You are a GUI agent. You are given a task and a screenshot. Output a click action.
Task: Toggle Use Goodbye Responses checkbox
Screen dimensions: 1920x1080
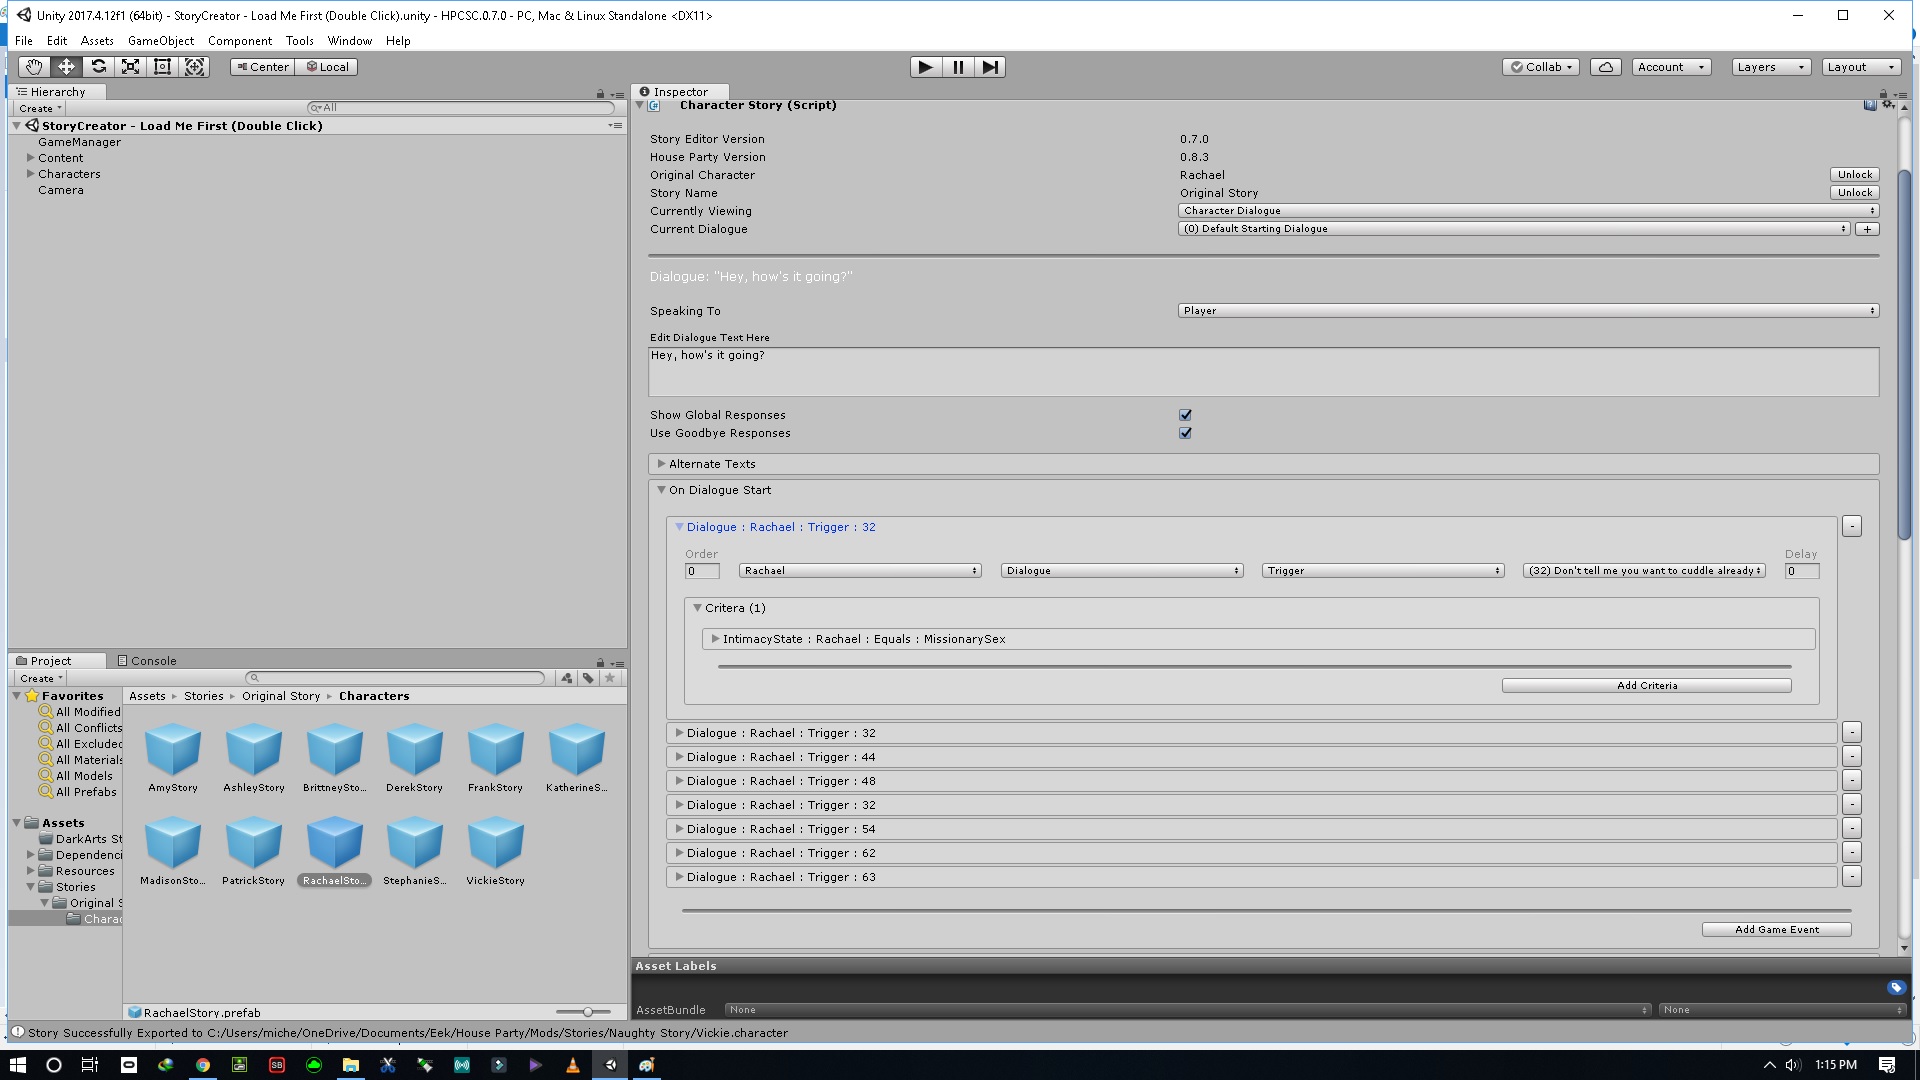[1185, 433]
